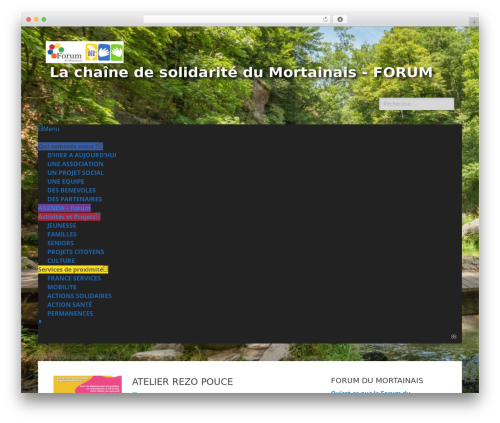500x423 pixels.
Task: Toggle the Menu hamburger control
Action: tap(49, 129)
